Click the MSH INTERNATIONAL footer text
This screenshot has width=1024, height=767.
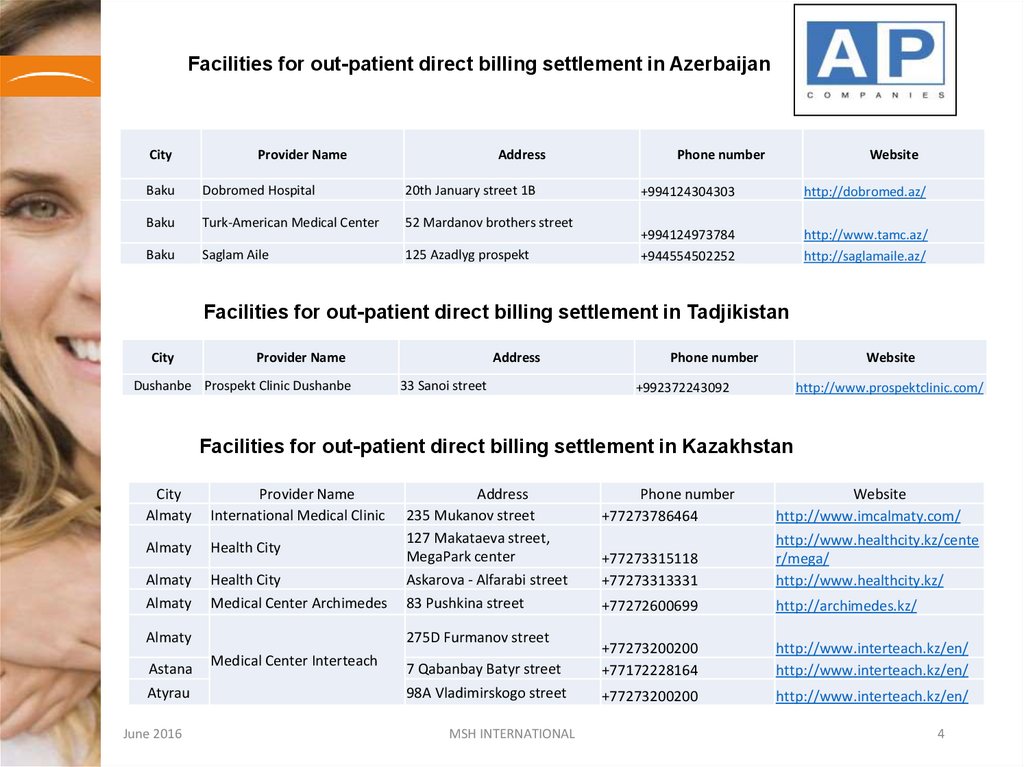coord(512,734)
